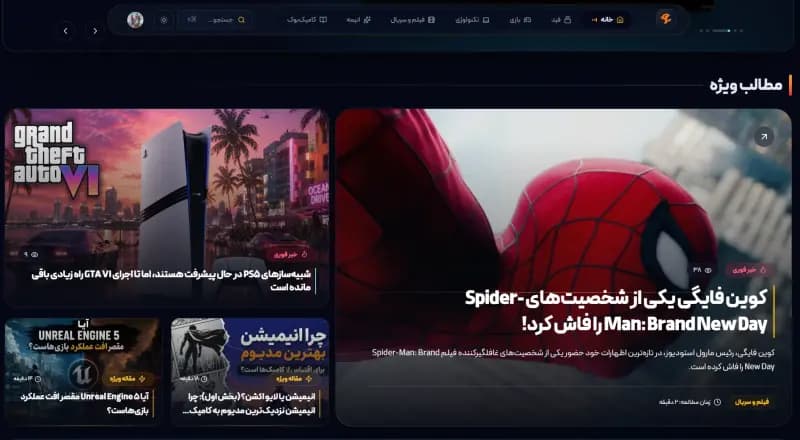The height and width of the screenshot is (440, 800).
Task: Click the home icon in خانه tab
Action: [620, 20]
